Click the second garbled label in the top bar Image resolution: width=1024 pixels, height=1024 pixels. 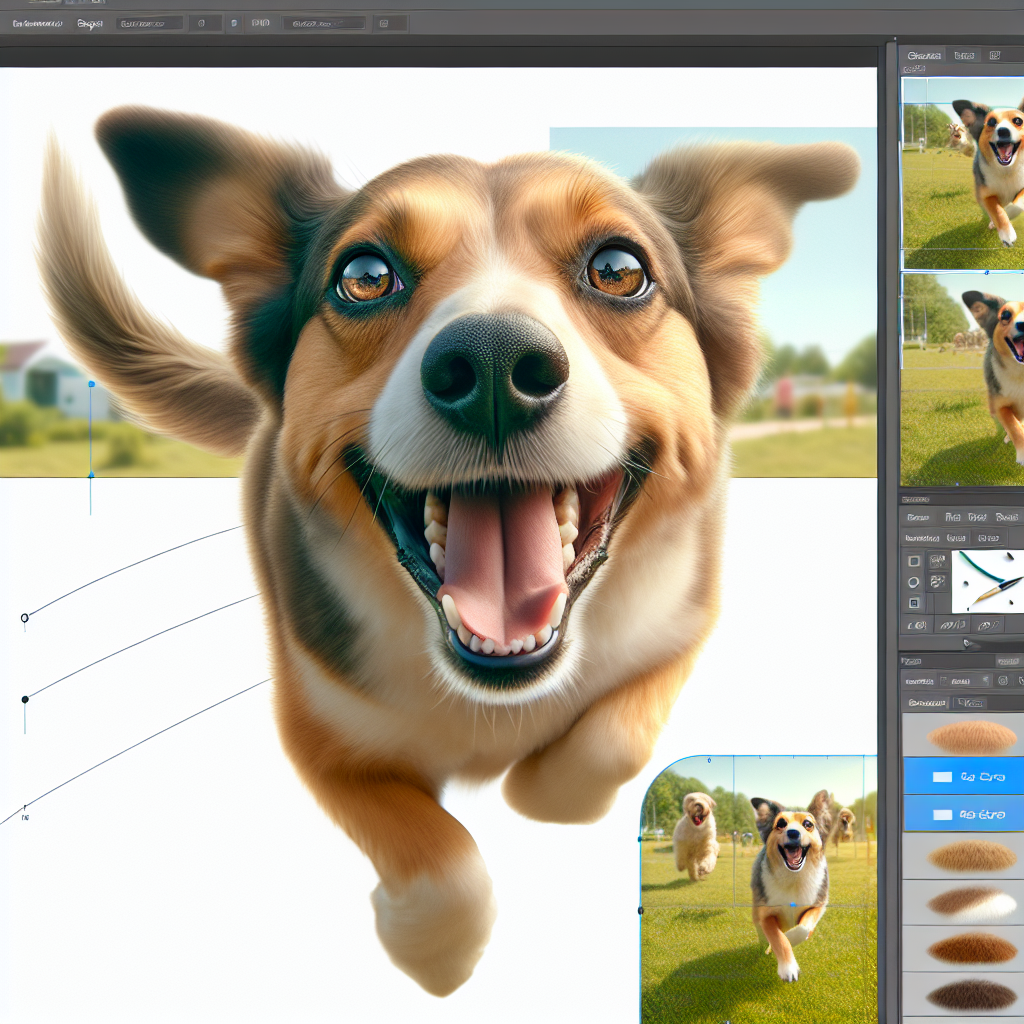(x=89, y=24)
